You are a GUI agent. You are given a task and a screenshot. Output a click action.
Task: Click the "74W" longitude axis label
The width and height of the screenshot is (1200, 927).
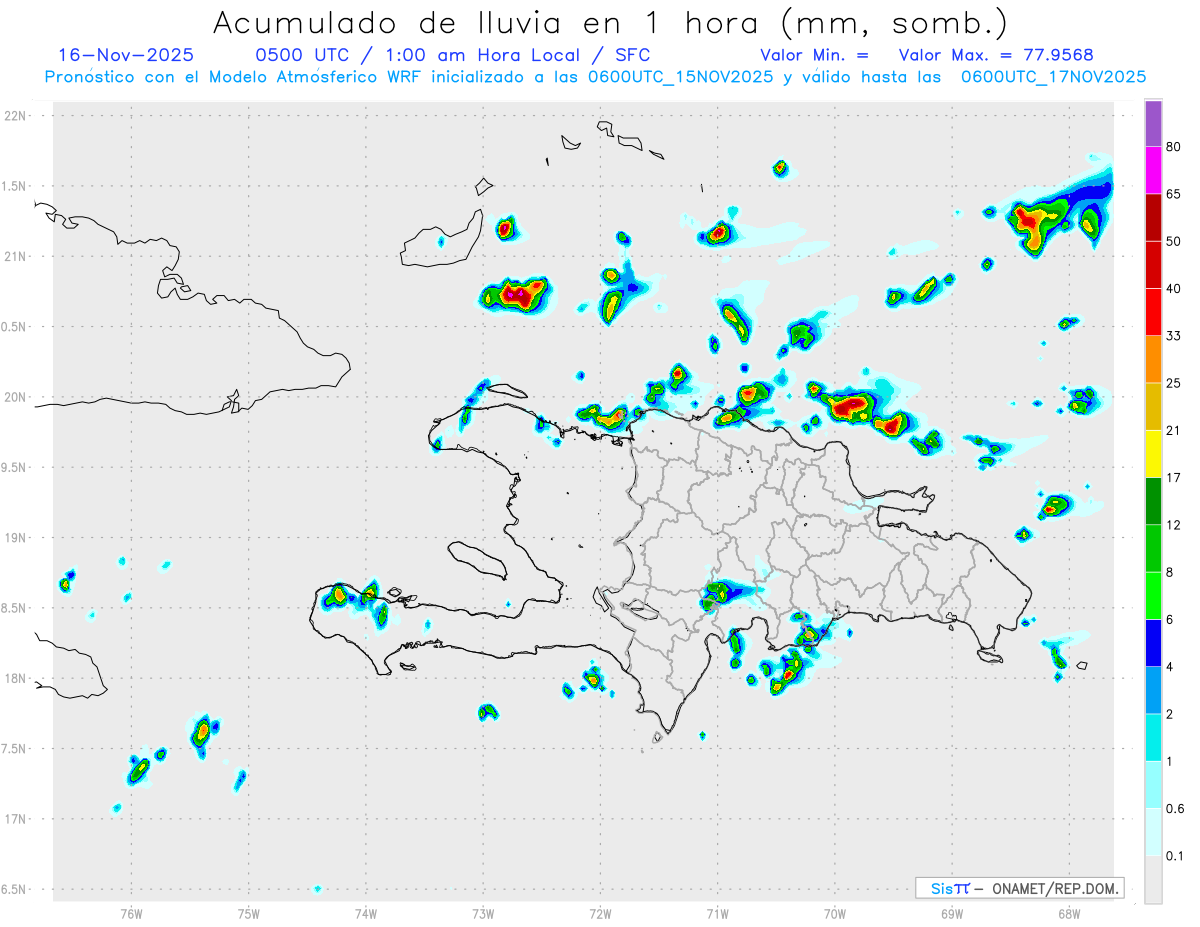tap(366, 913)
